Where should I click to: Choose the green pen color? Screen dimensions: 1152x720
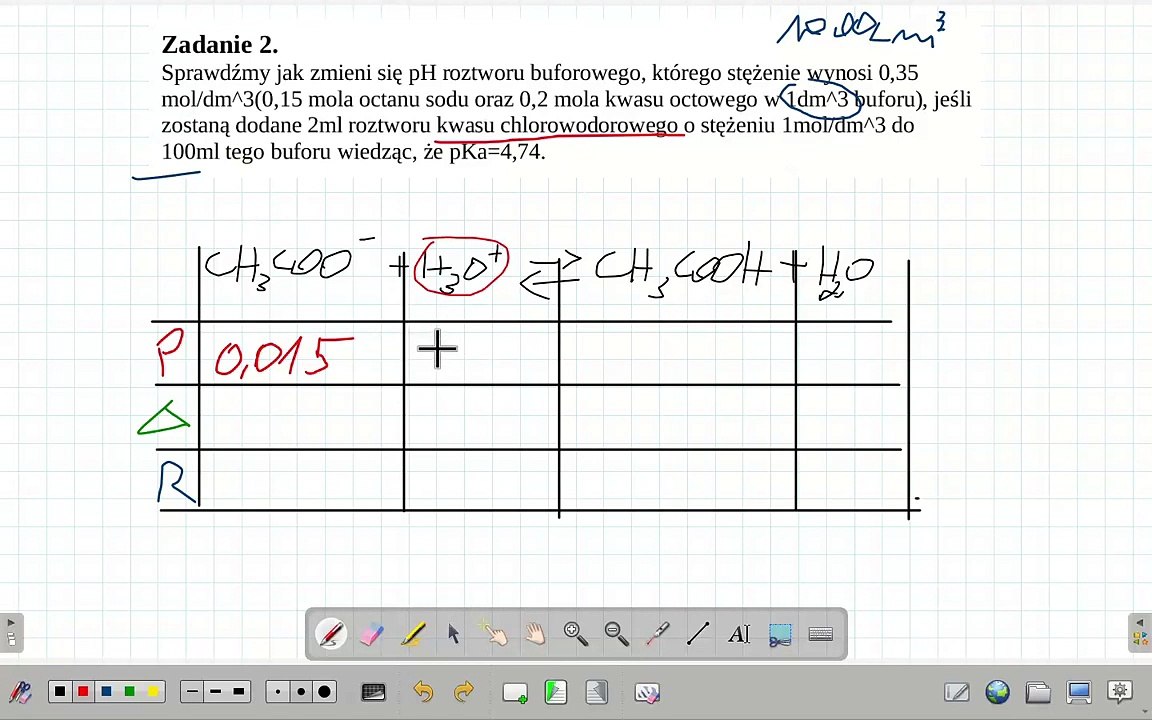(x=130, y=691)
